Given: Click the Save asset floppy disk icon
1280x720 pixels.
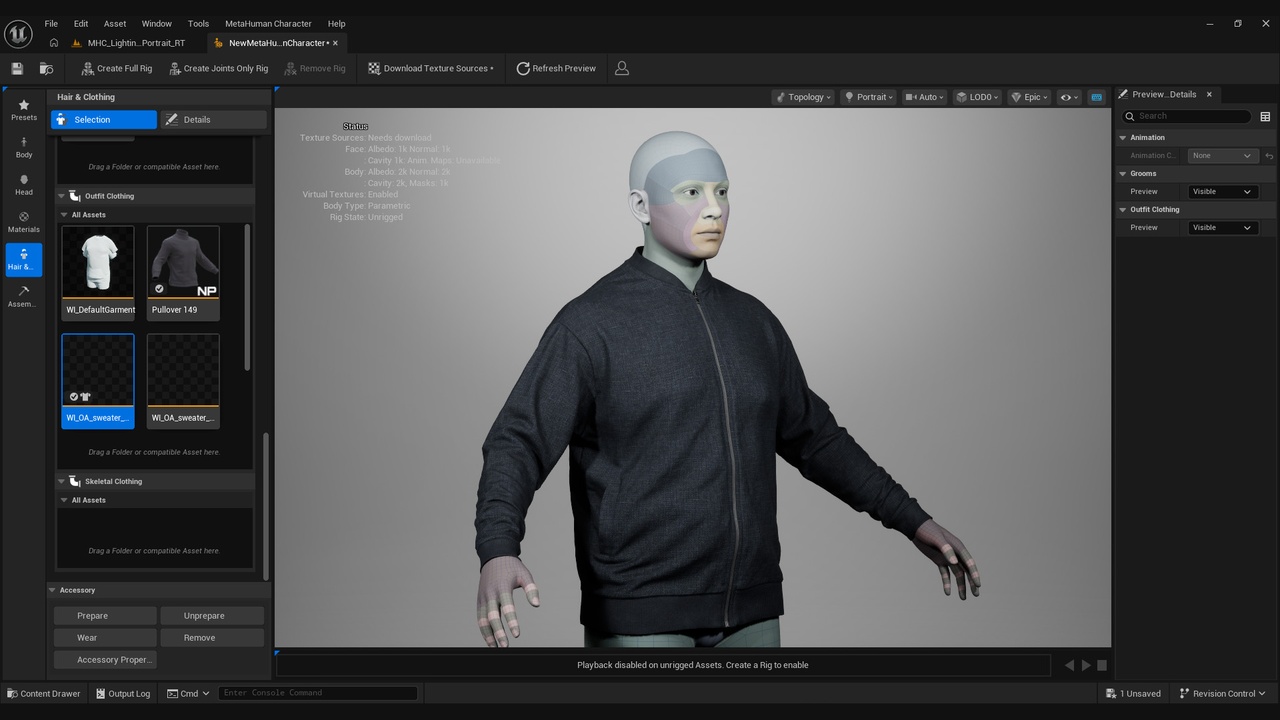Looking at the screenshot, I should coord(17,69).
